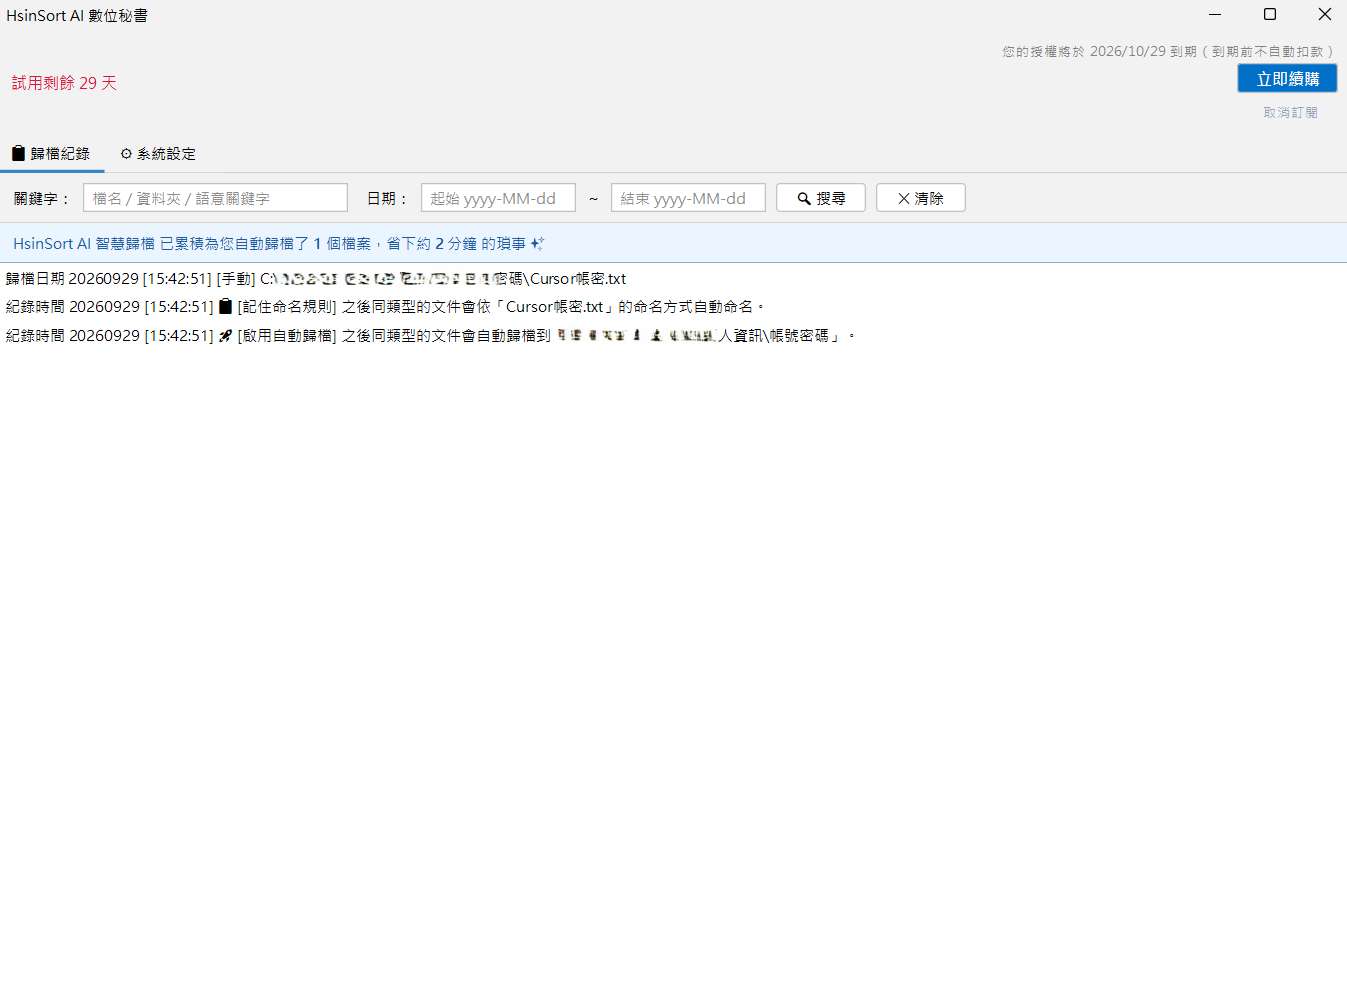1347x983 pixels.
Task: Focus the 檔名 / 資料夾 / 語意關鍵字 keyword field
Action: pyautogui.click(x=215, y=198)
